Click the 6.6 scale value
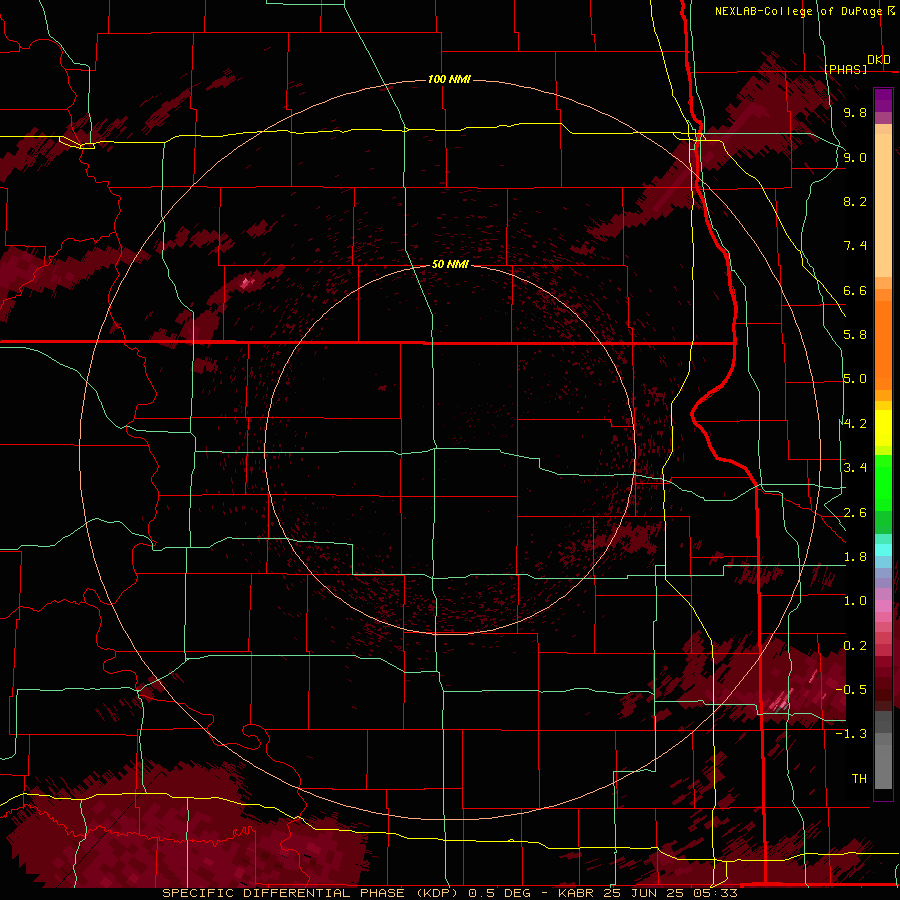Viewport: 900px width, 900px height. pos(855,290)
